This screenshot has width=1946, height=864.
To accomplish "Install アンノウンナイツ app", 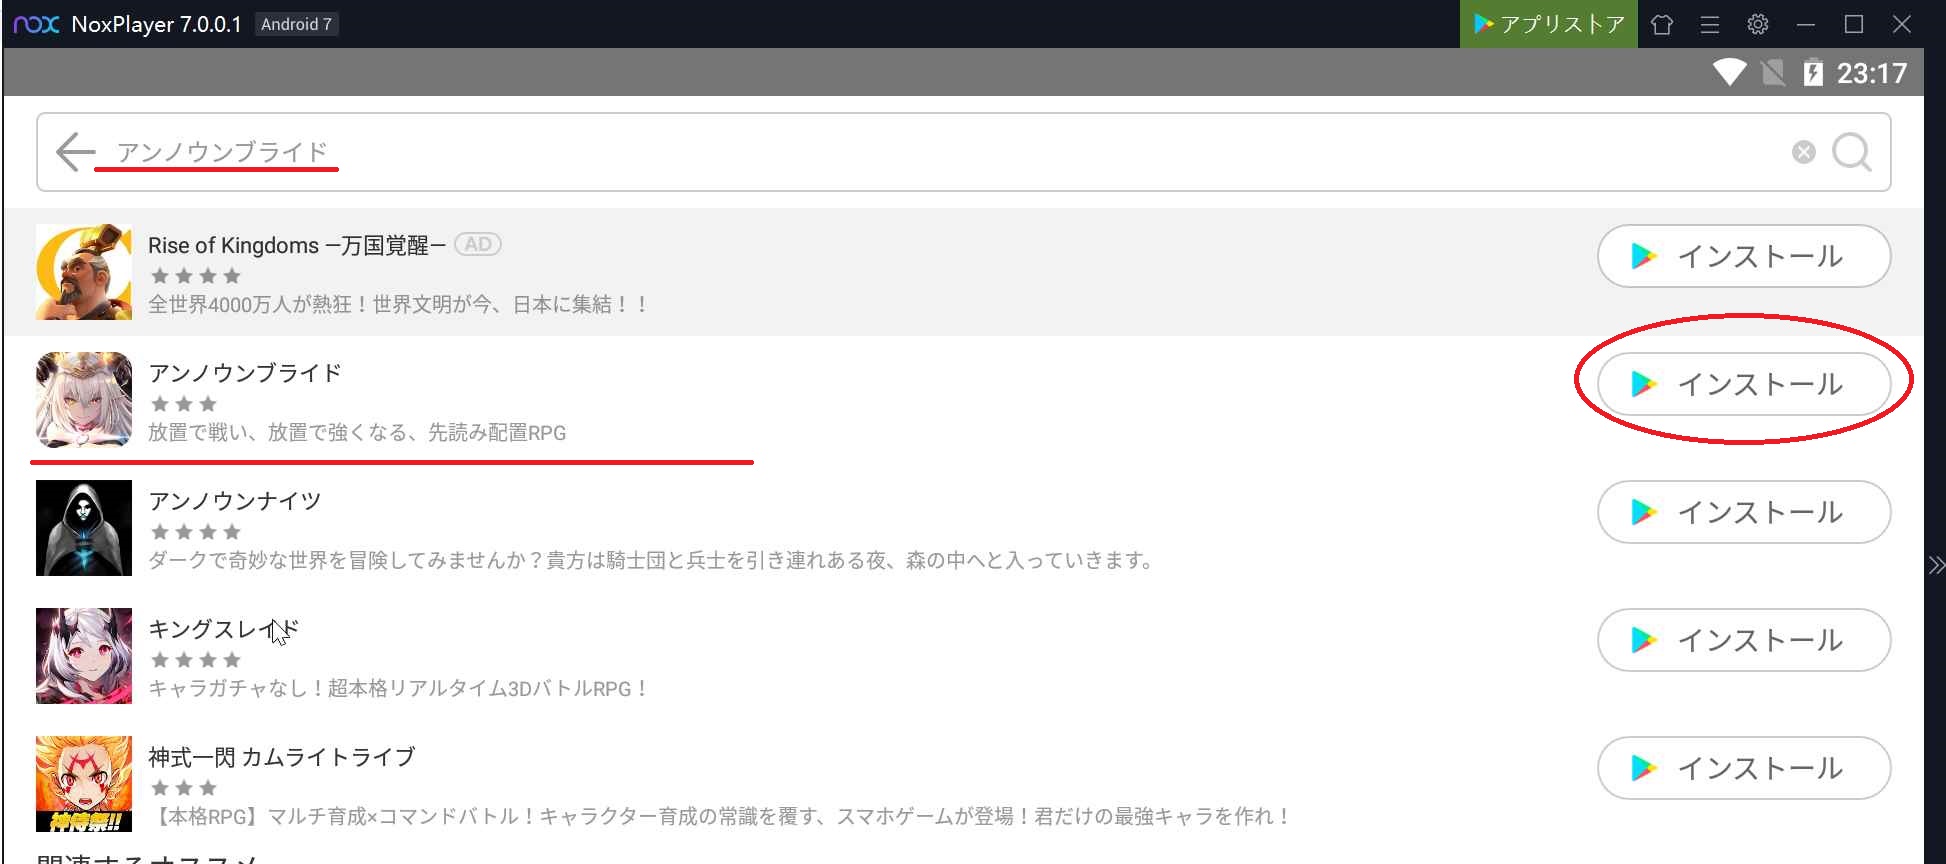I will pyautogui.click(x=1743, y=512).
